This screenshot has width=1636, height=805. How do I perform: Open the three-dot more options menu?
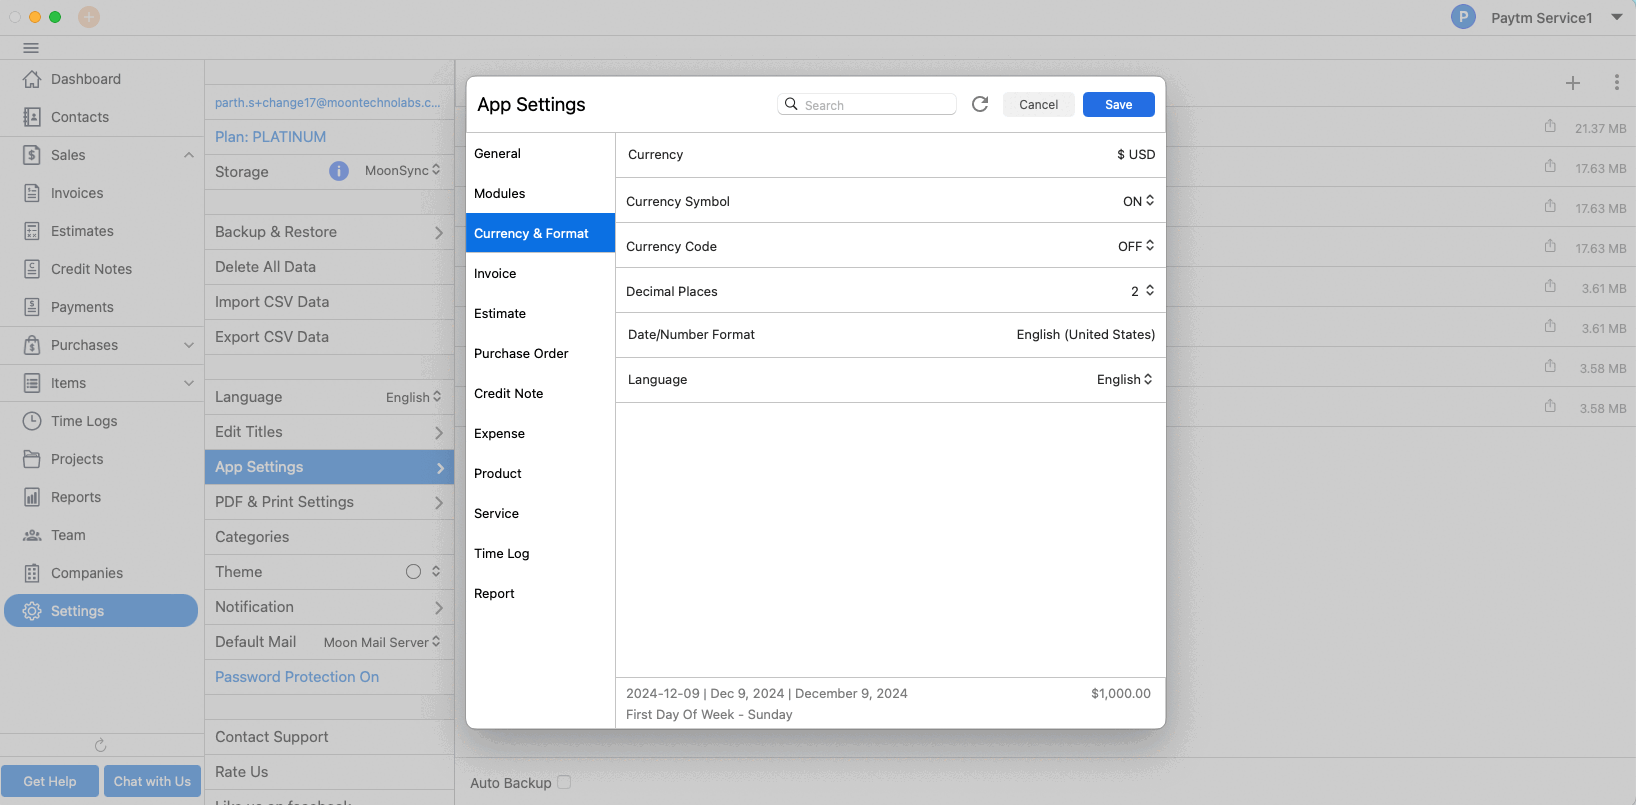(x=1617, y=83)
